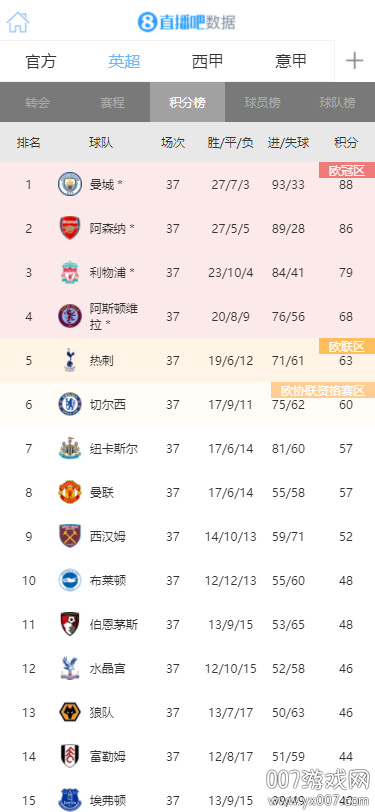Viewport: 375px width, 812px height.
Task: Open the 球员榜 player rankings tab
Action: (263, 103)
